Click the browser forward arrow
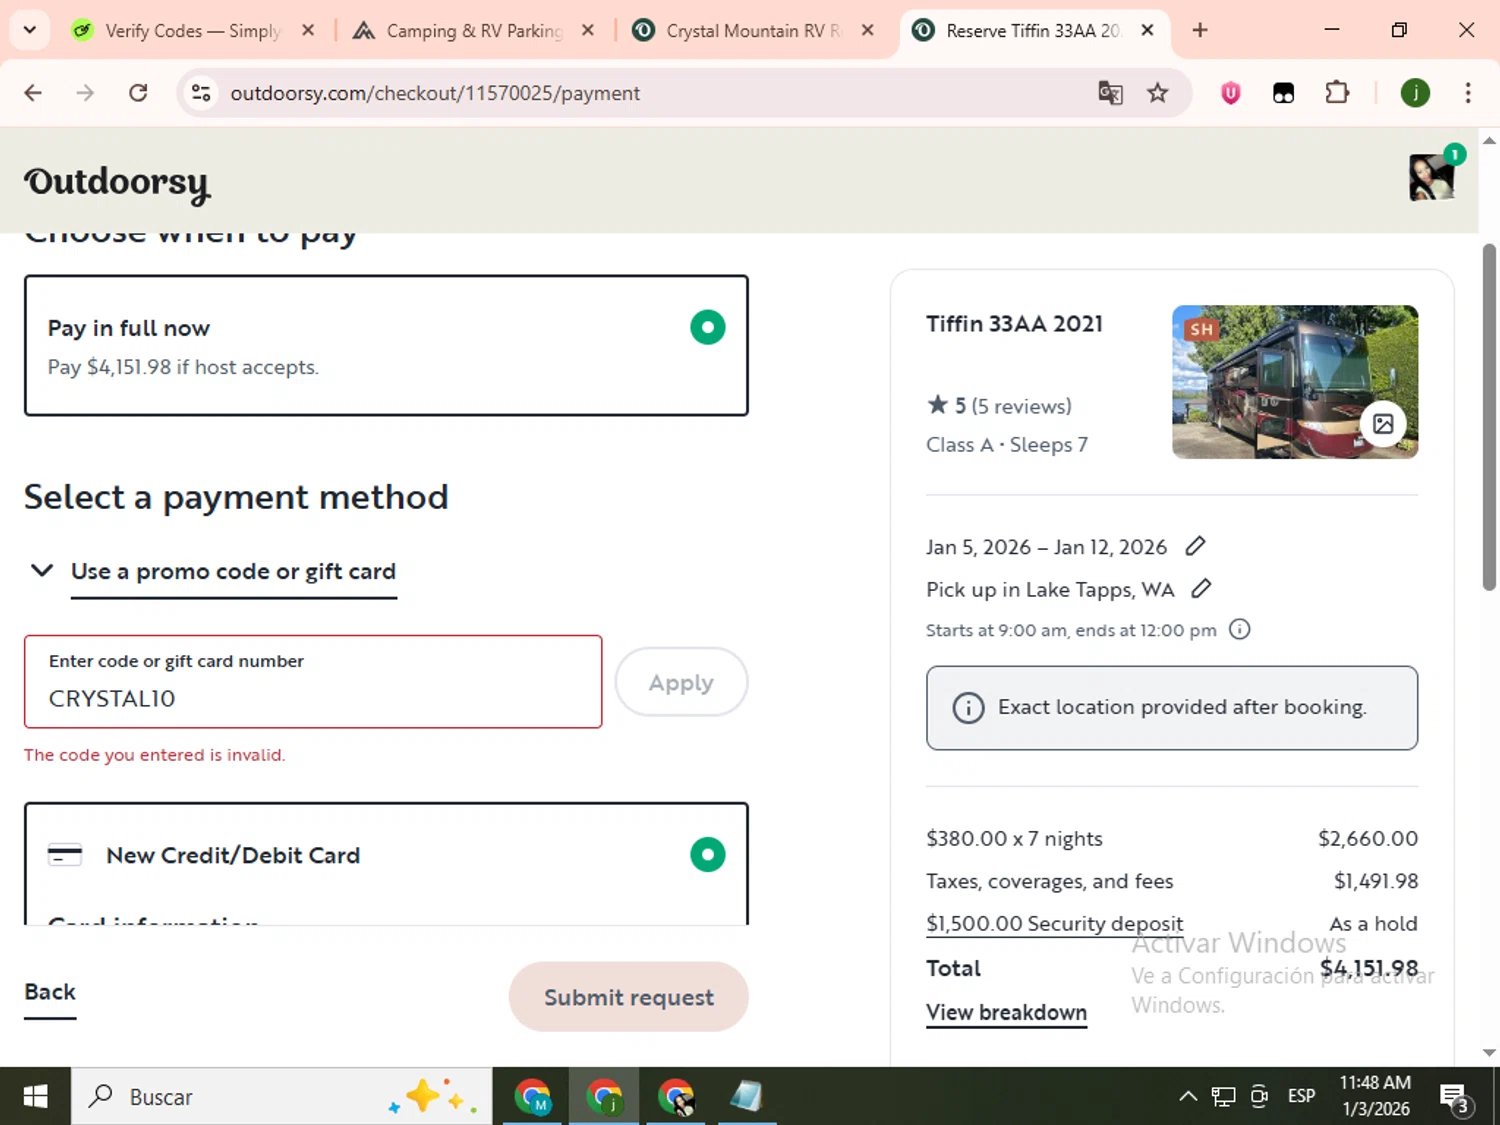This screenshot has width=1500, height=1125. click(x=85, y=93)
